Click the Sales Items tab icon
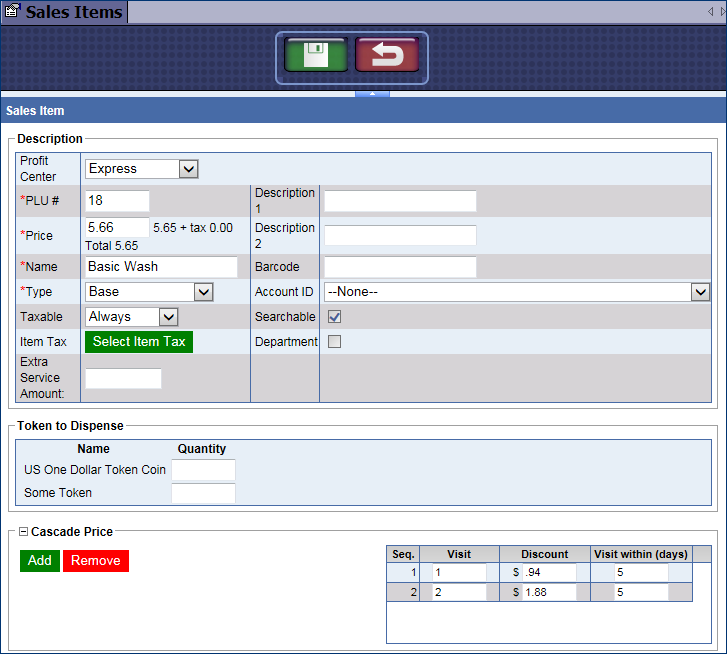Screen dimensions: 727x654 click(x=13, y=12)
